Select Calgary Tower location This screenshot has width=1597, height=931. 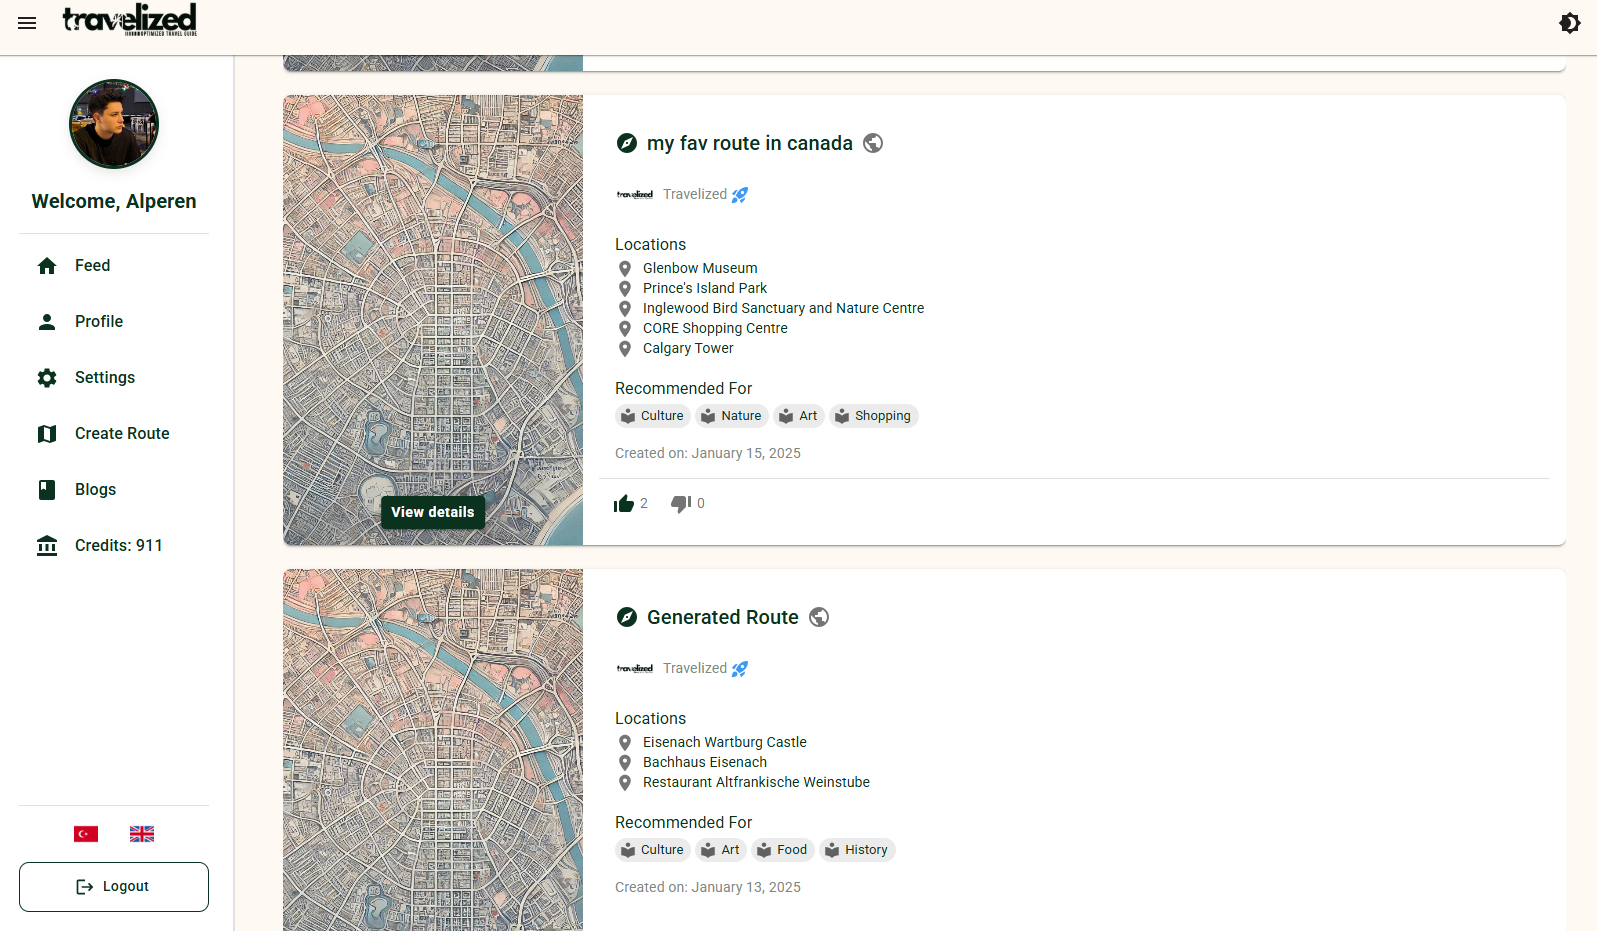[x=688, y=348]
